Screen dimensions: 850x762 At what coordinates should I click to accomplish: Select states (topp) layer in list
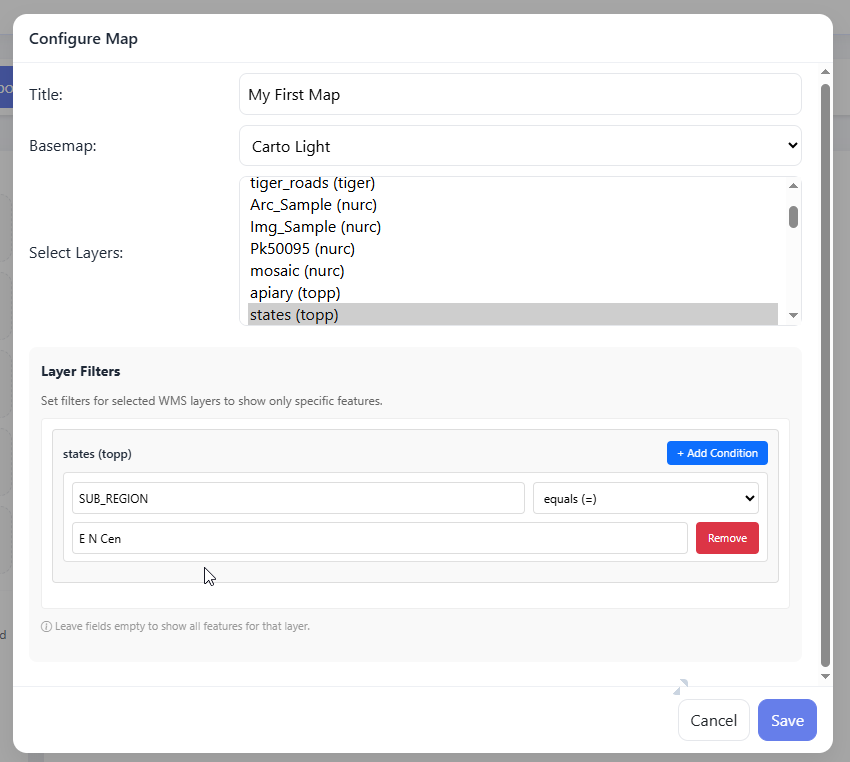[x=294, y=315]
